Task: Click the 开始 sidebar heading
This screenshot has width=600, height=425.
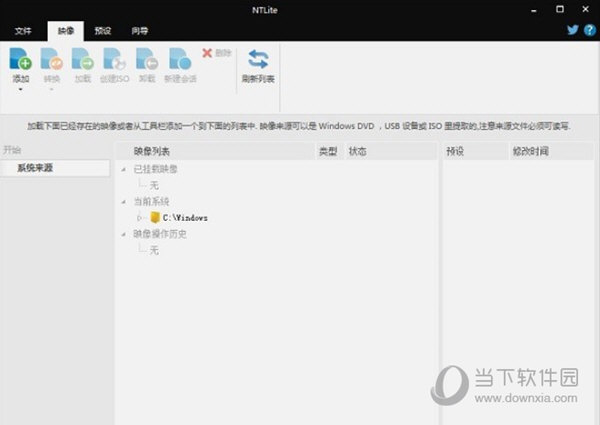Action: 12,150
